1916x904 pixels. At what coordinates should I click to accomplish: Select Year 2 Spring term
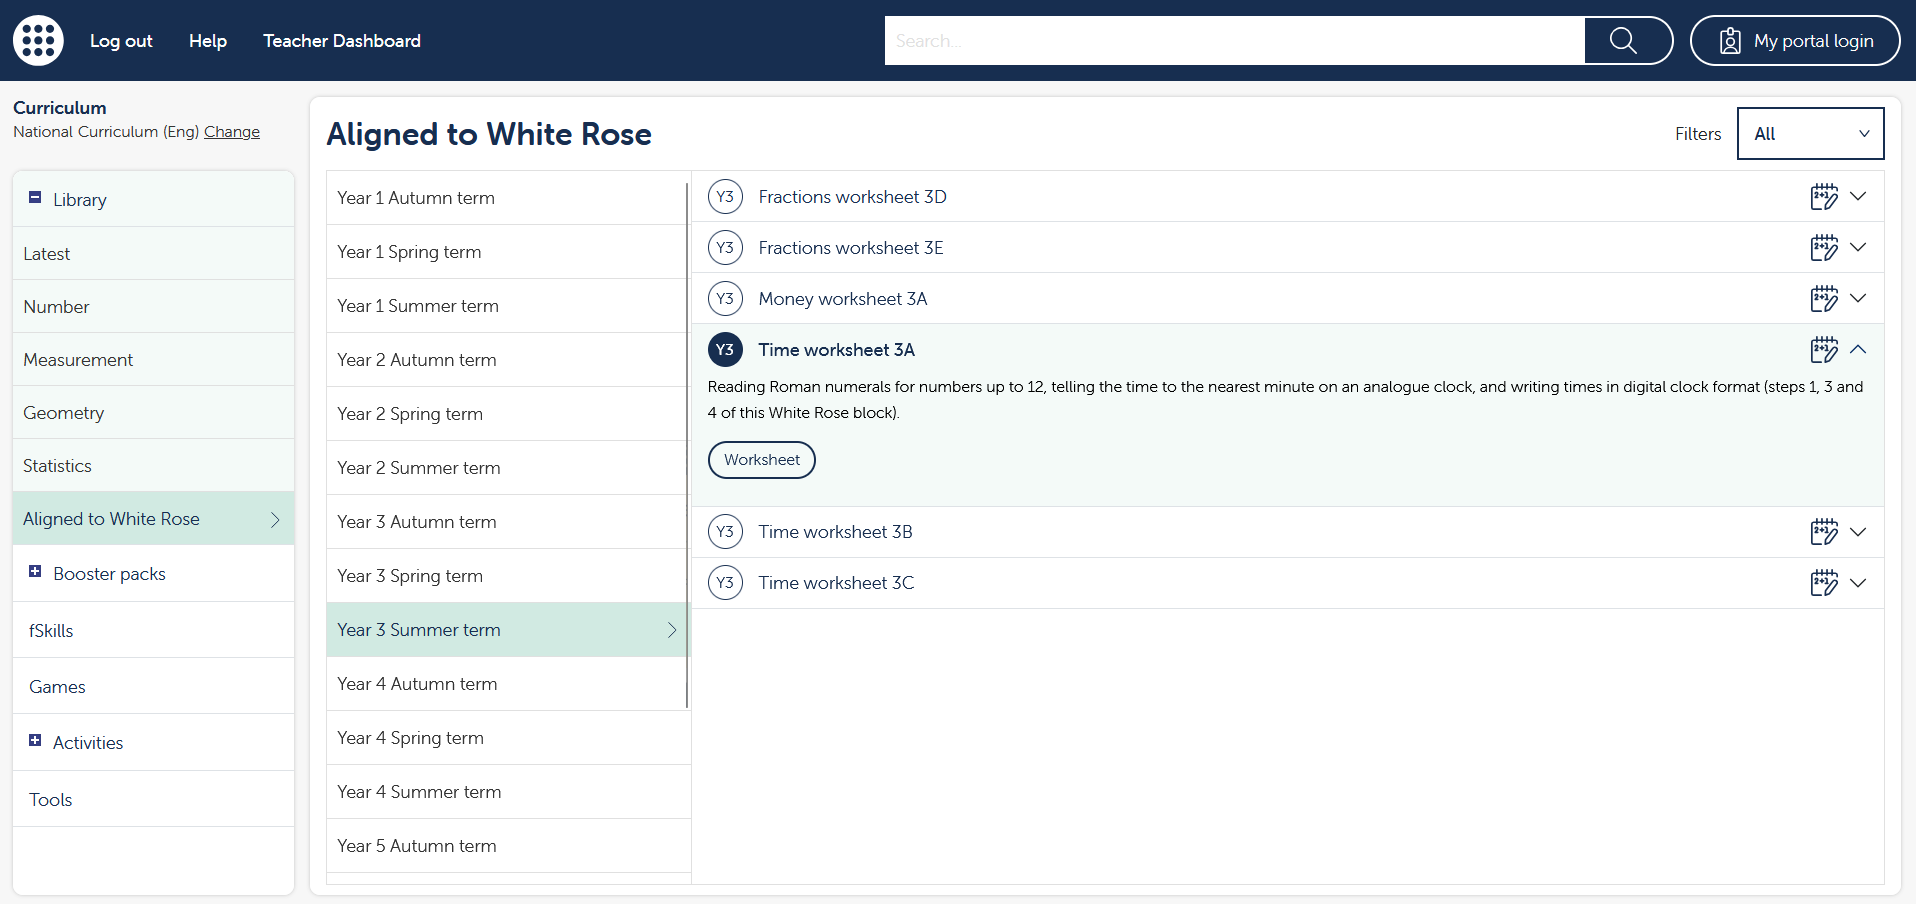507,414
